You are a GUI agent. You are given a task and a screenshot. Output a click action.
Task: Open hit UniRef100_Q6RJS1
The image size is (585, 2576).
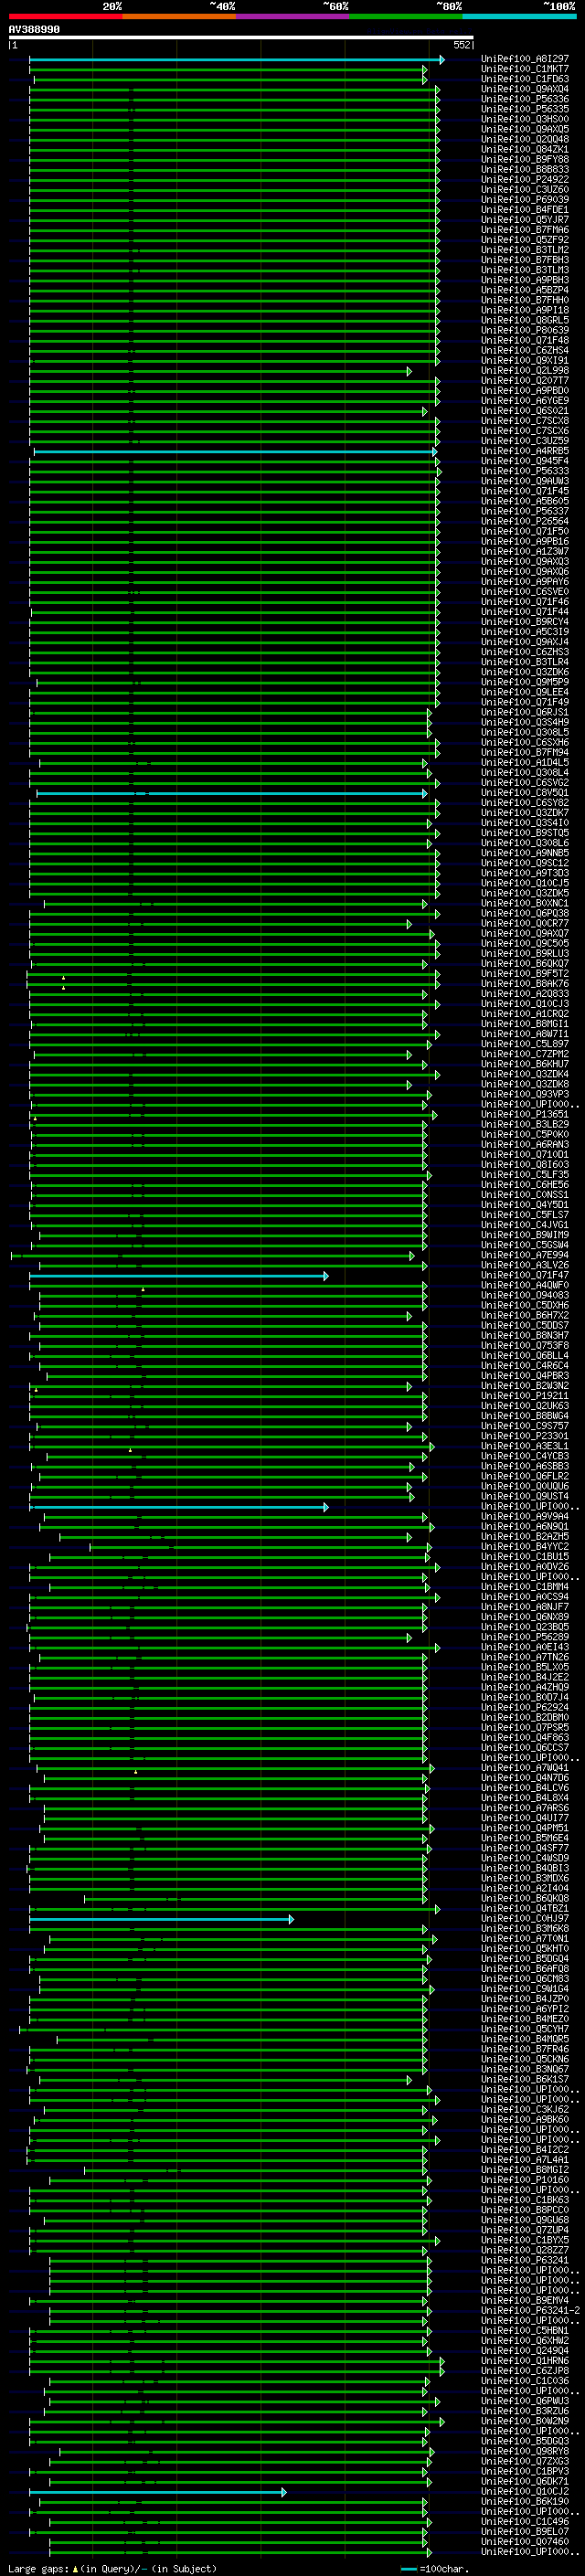[x=525, y=712]
